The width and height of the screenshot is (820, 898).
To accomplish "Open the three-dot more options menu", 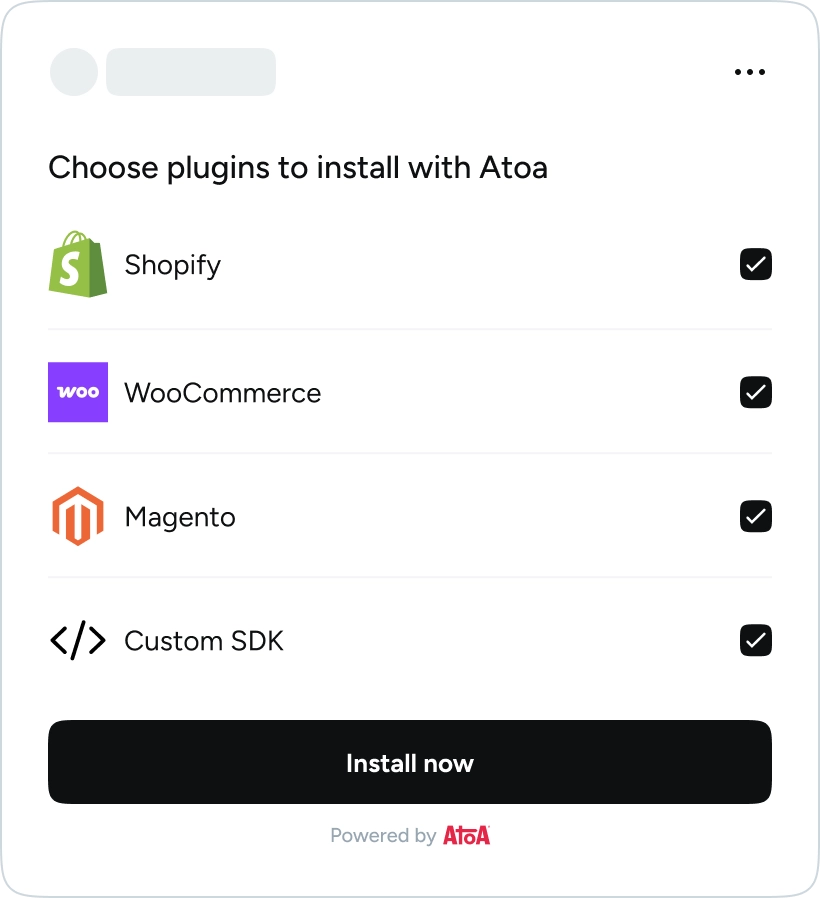I will pyautogui.click(x=750, y=72).
